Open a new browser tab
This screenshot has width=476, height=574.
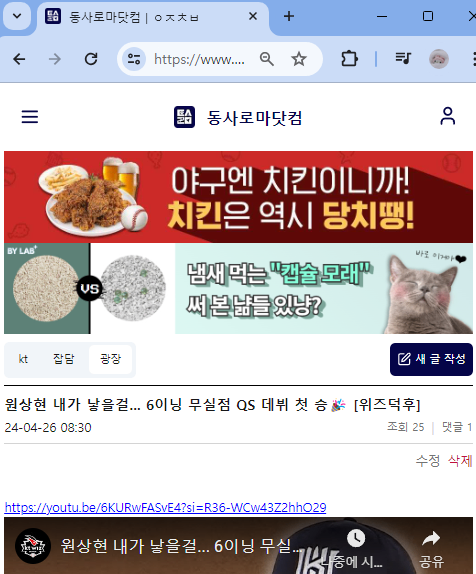289,16
